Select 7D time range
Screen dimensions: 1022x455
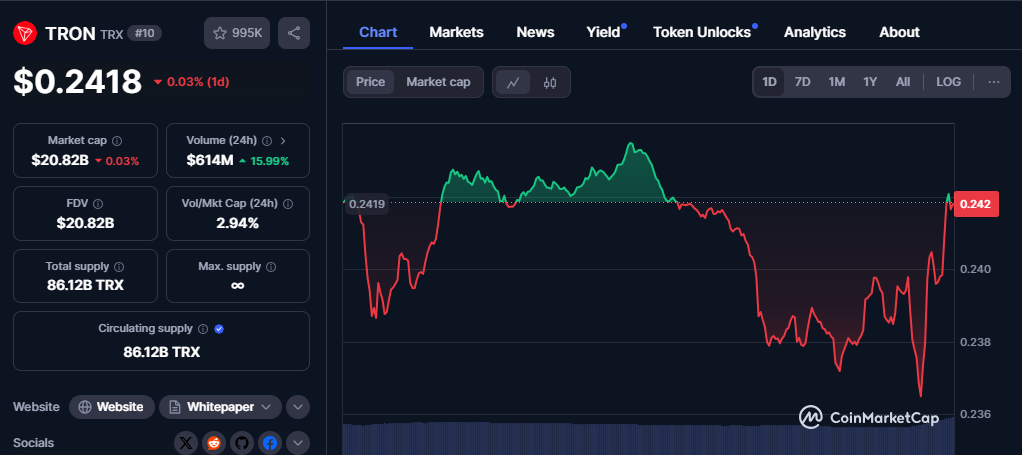click(x=802, y=82)
